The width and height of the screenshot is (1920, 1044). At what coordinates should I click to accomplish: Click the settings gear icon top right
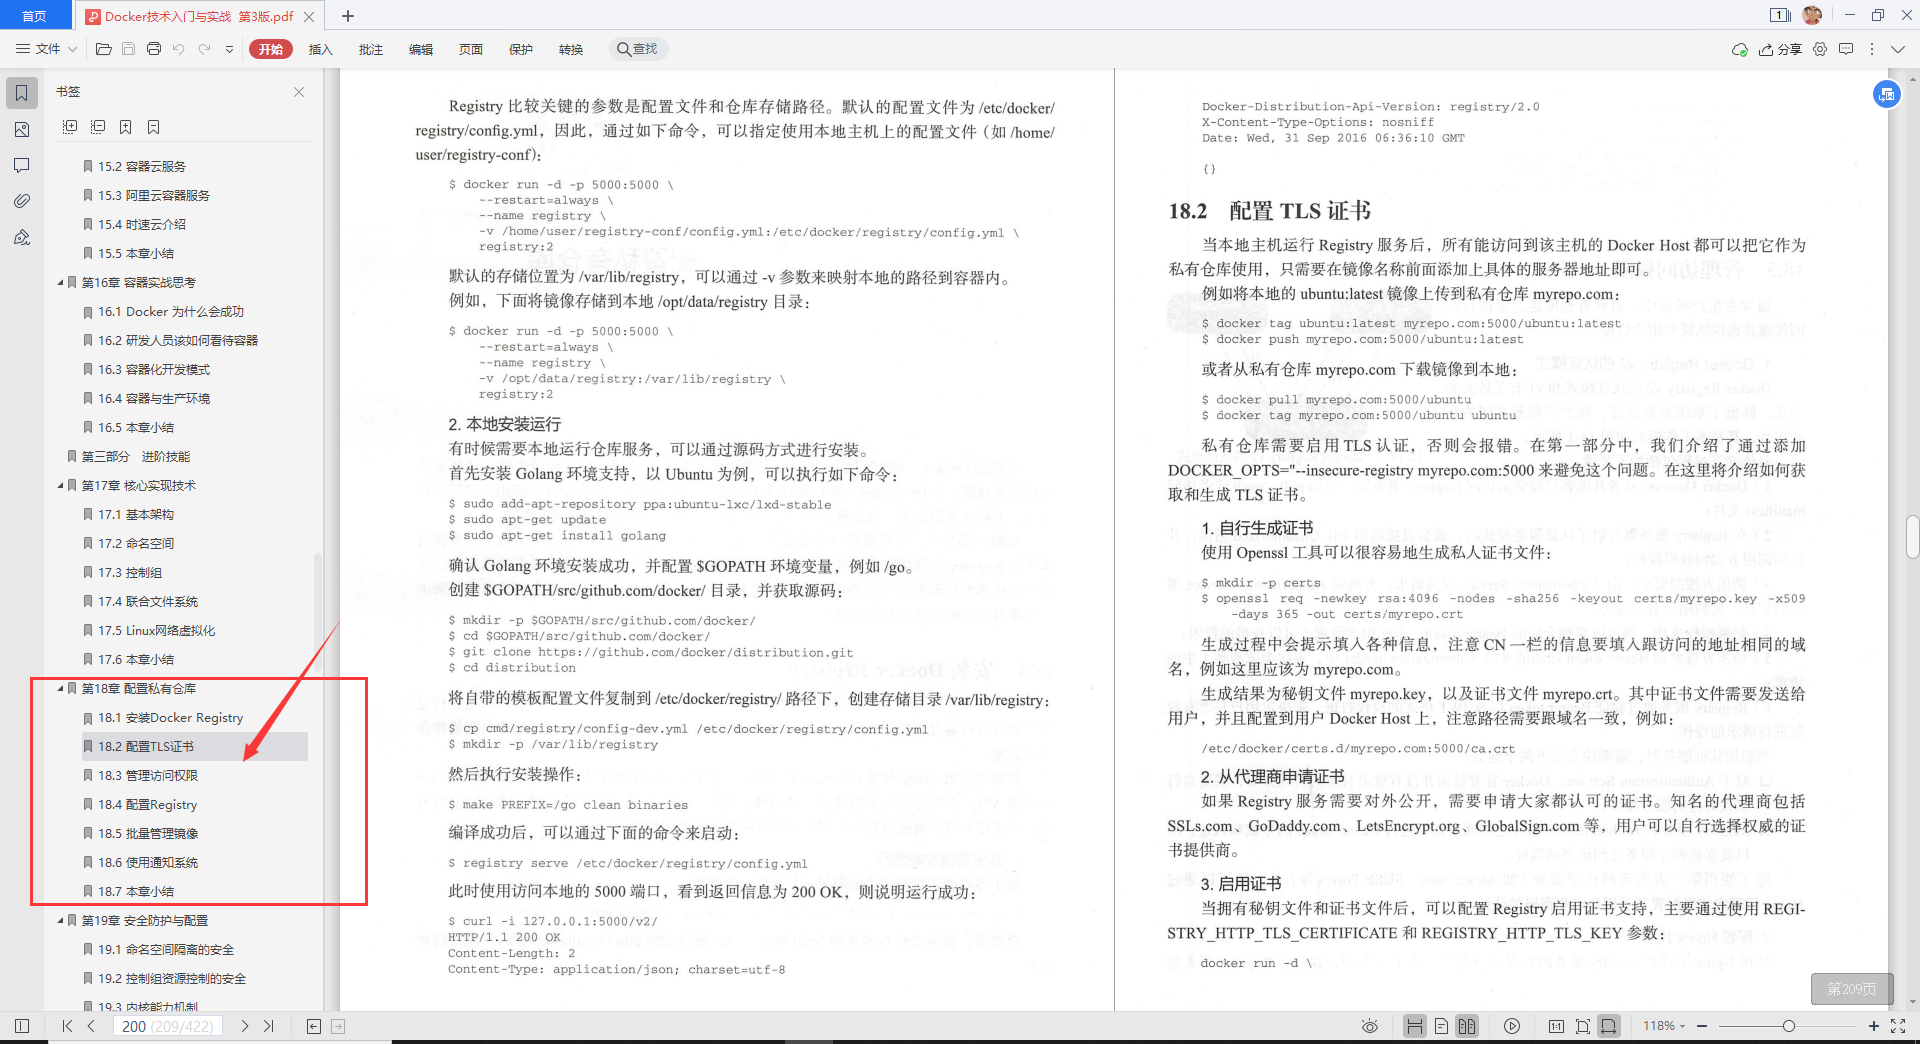tap(1820, 49)
